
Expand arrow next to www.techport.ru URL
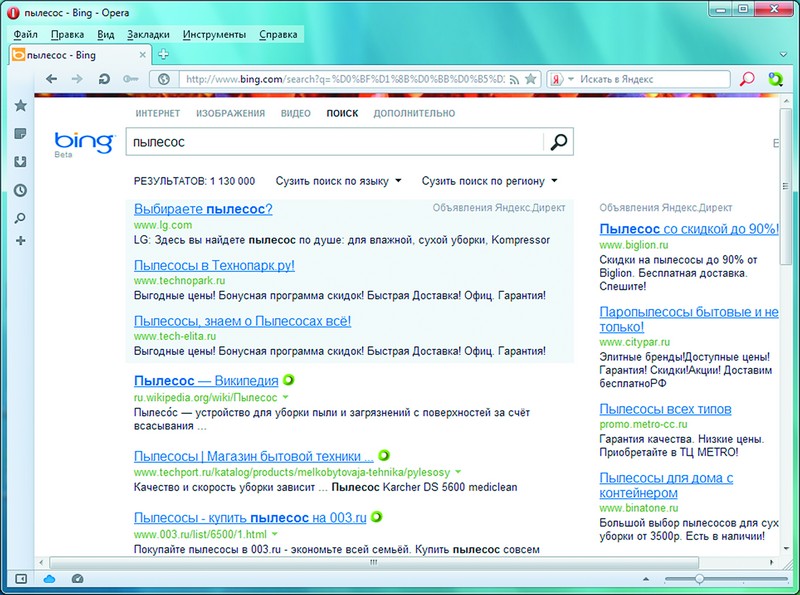[x=458, y=472]
